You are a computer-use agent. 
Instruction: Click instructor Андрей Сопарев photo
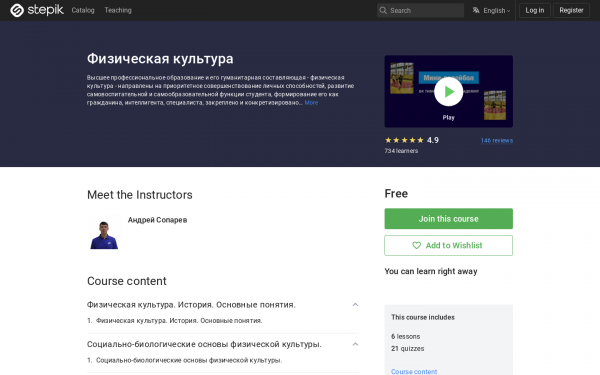click(104, 233)
